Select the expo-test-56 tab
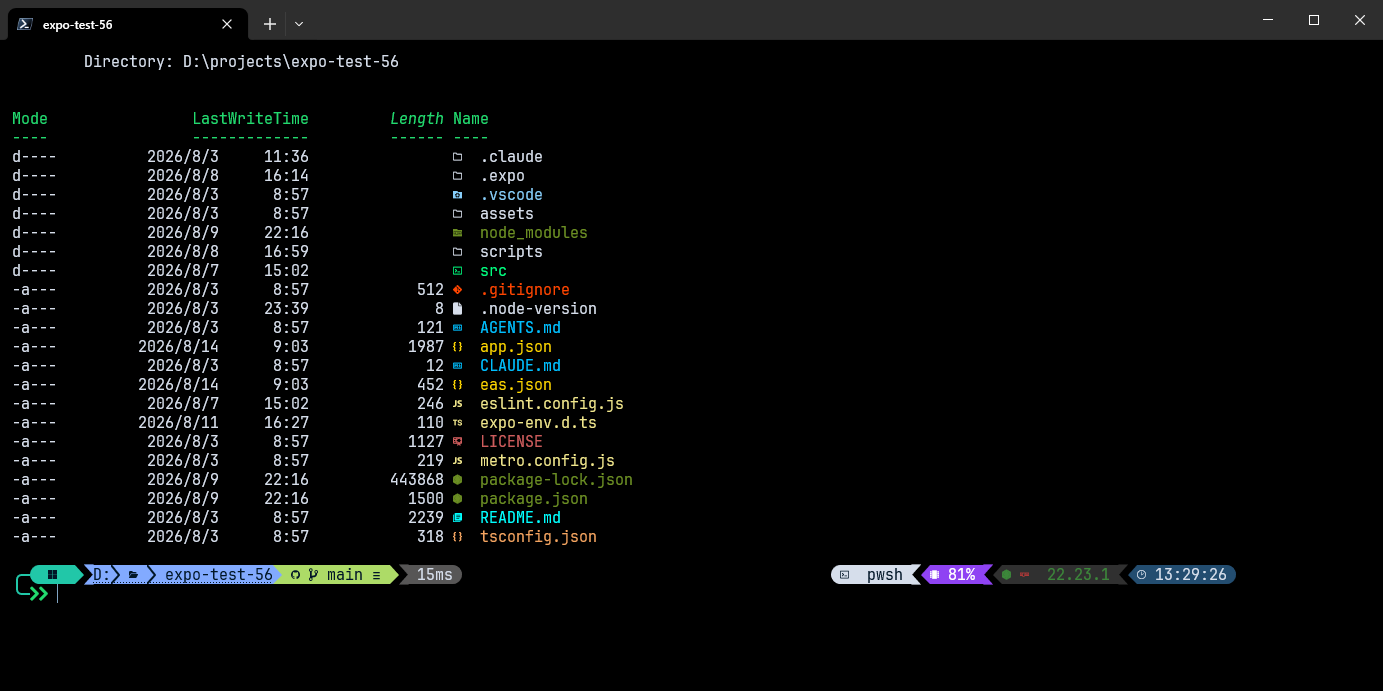 click(127, 24)
